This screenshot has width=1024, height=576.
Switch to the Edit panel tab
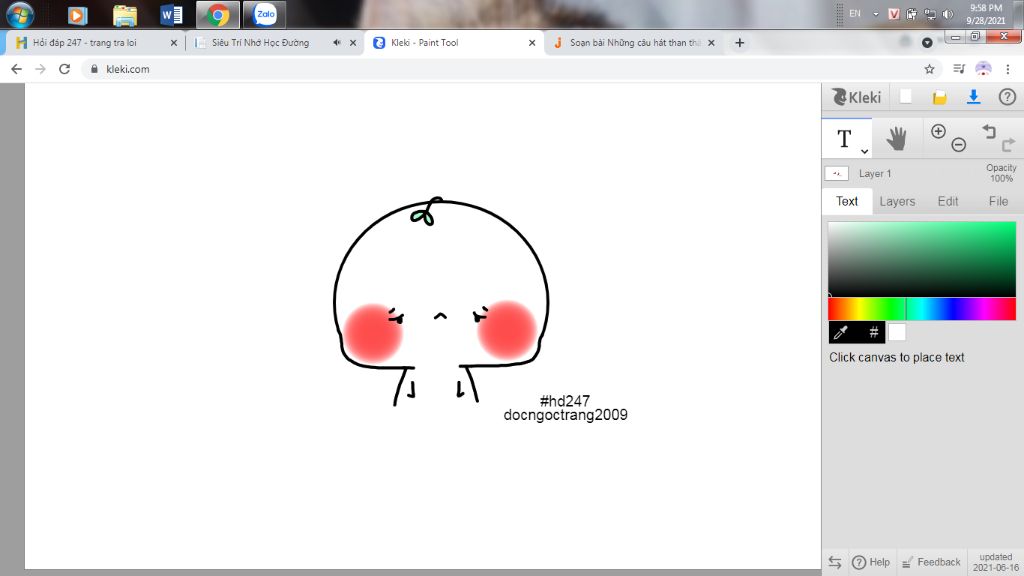click(948, 201)
